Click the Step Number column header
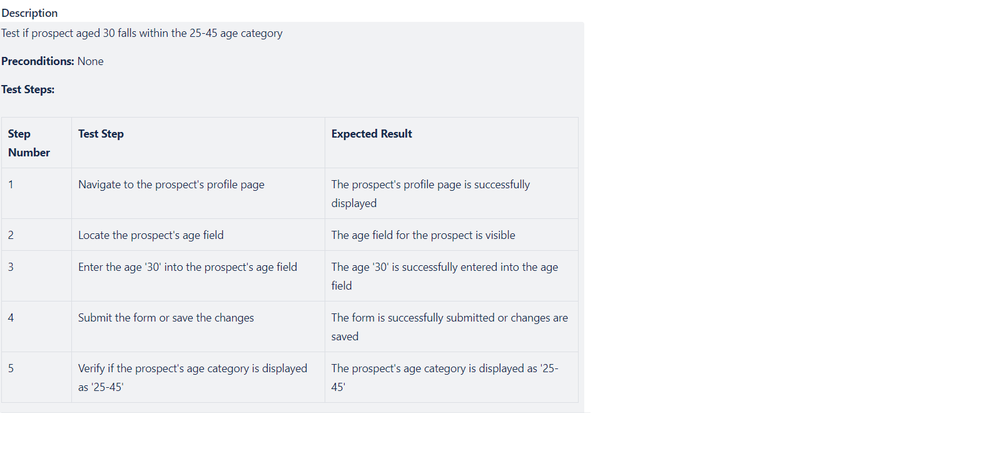The width and height of the screenshot is (999, 456). pyautogui.click(x=36, y=143)
